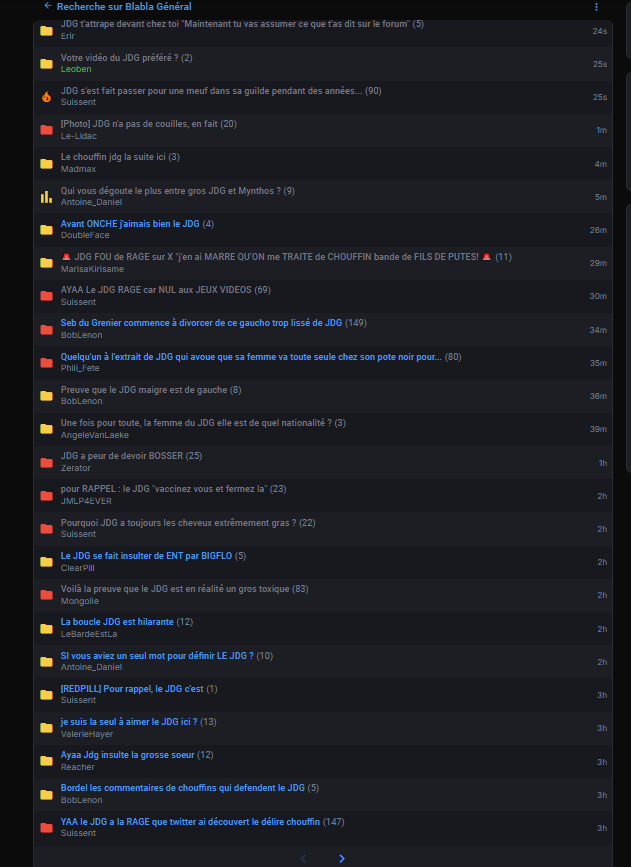
Task: Click the back arrow beside Recherche sur Blabla Général
Action: click(47, 6)
